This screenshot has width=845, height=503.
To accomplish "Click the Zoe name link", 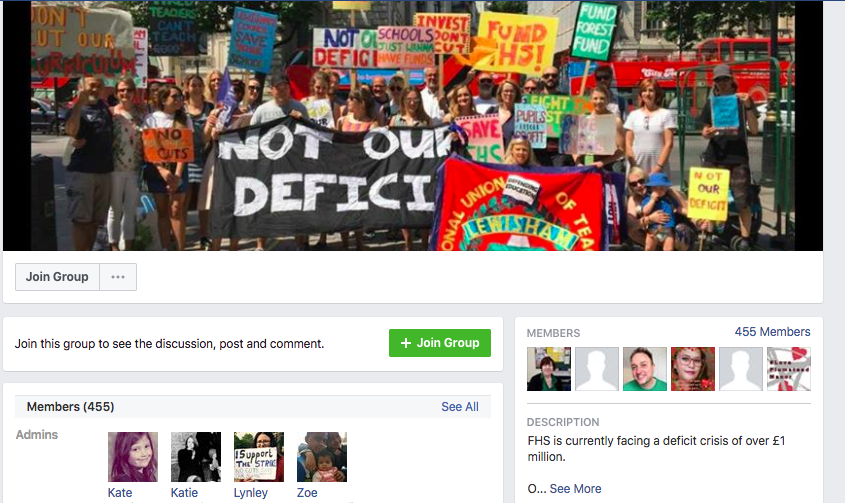I will (x=307, y=492).
